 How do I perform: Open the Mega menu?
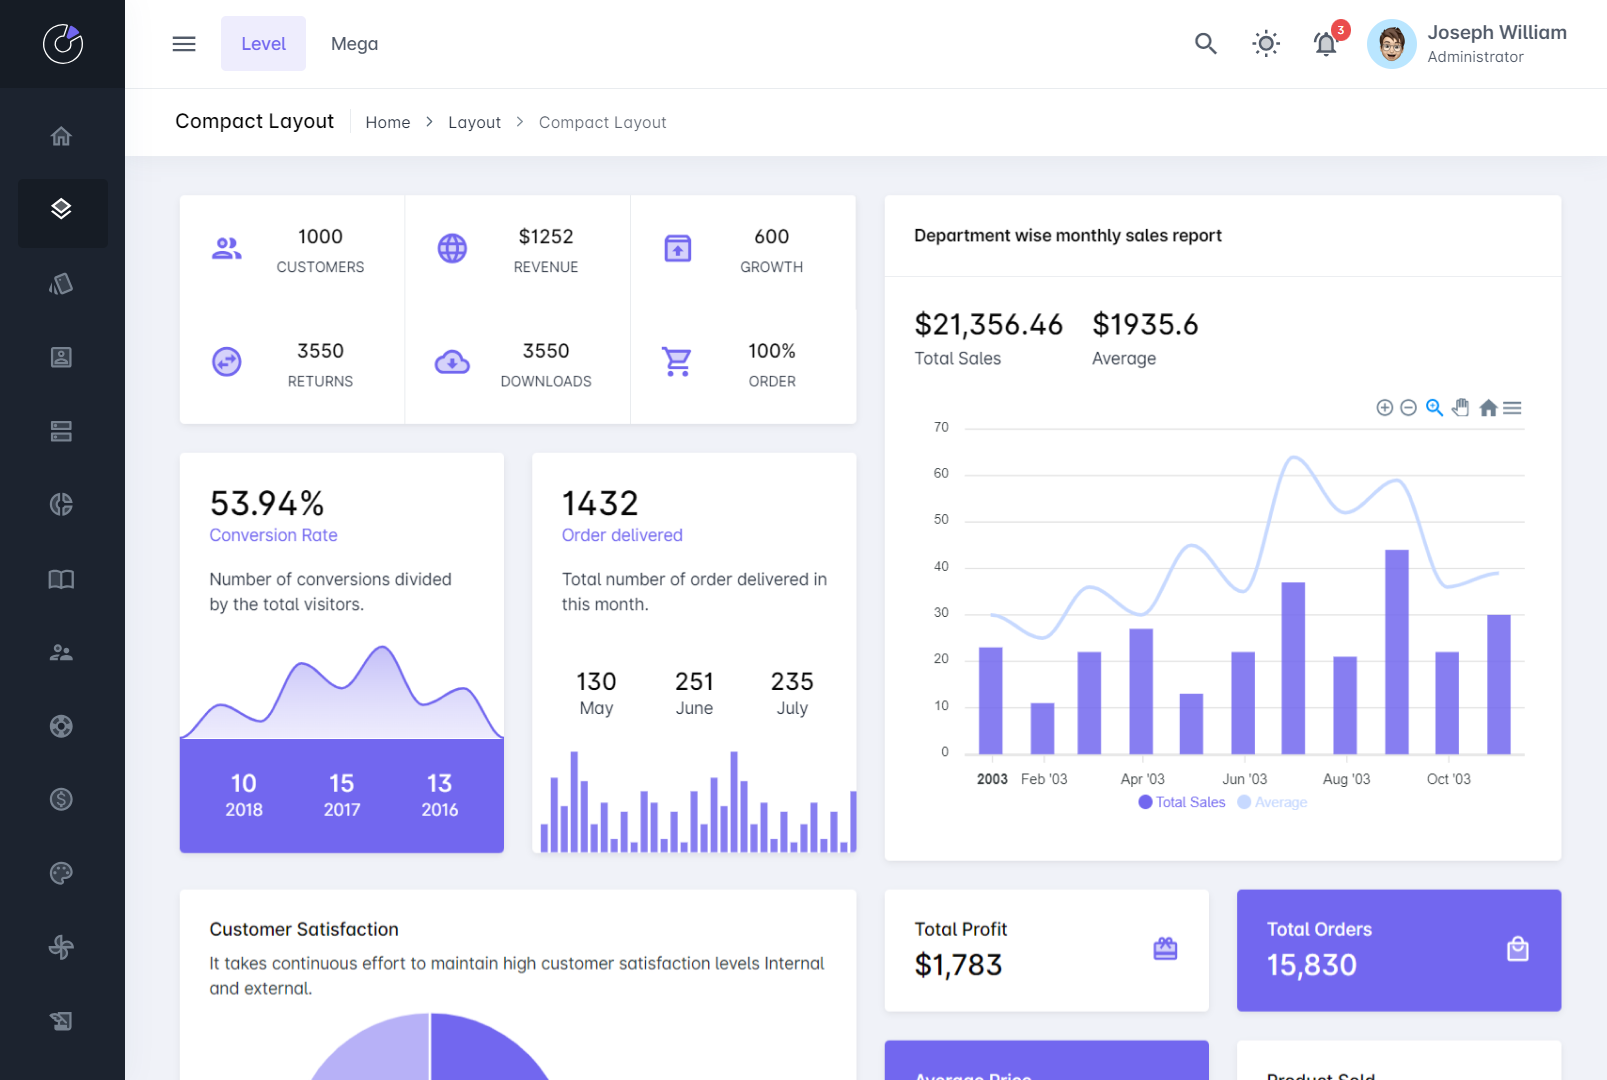(354, 44)
